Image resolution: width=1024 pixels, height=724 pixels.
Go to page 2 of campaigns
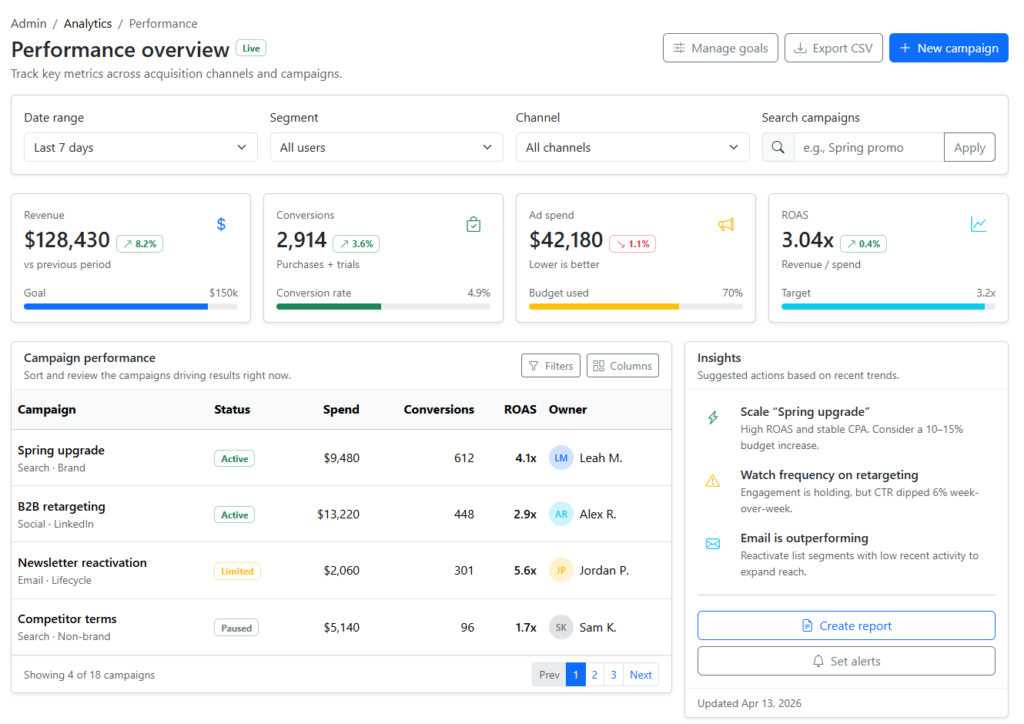click(x=594, y=675)
